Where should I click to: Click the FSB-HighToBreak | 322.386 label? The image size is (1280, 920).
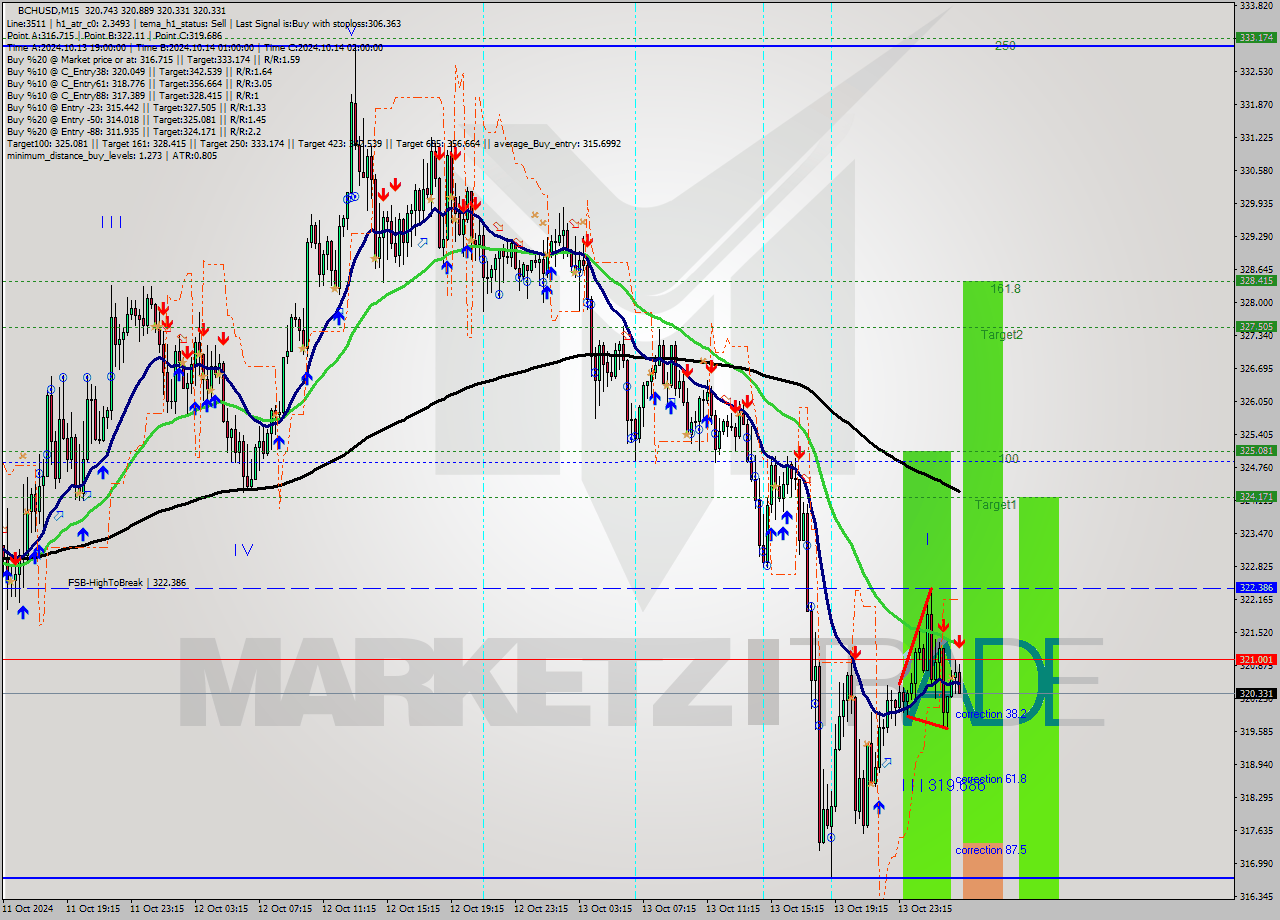[x=127, y=582]
